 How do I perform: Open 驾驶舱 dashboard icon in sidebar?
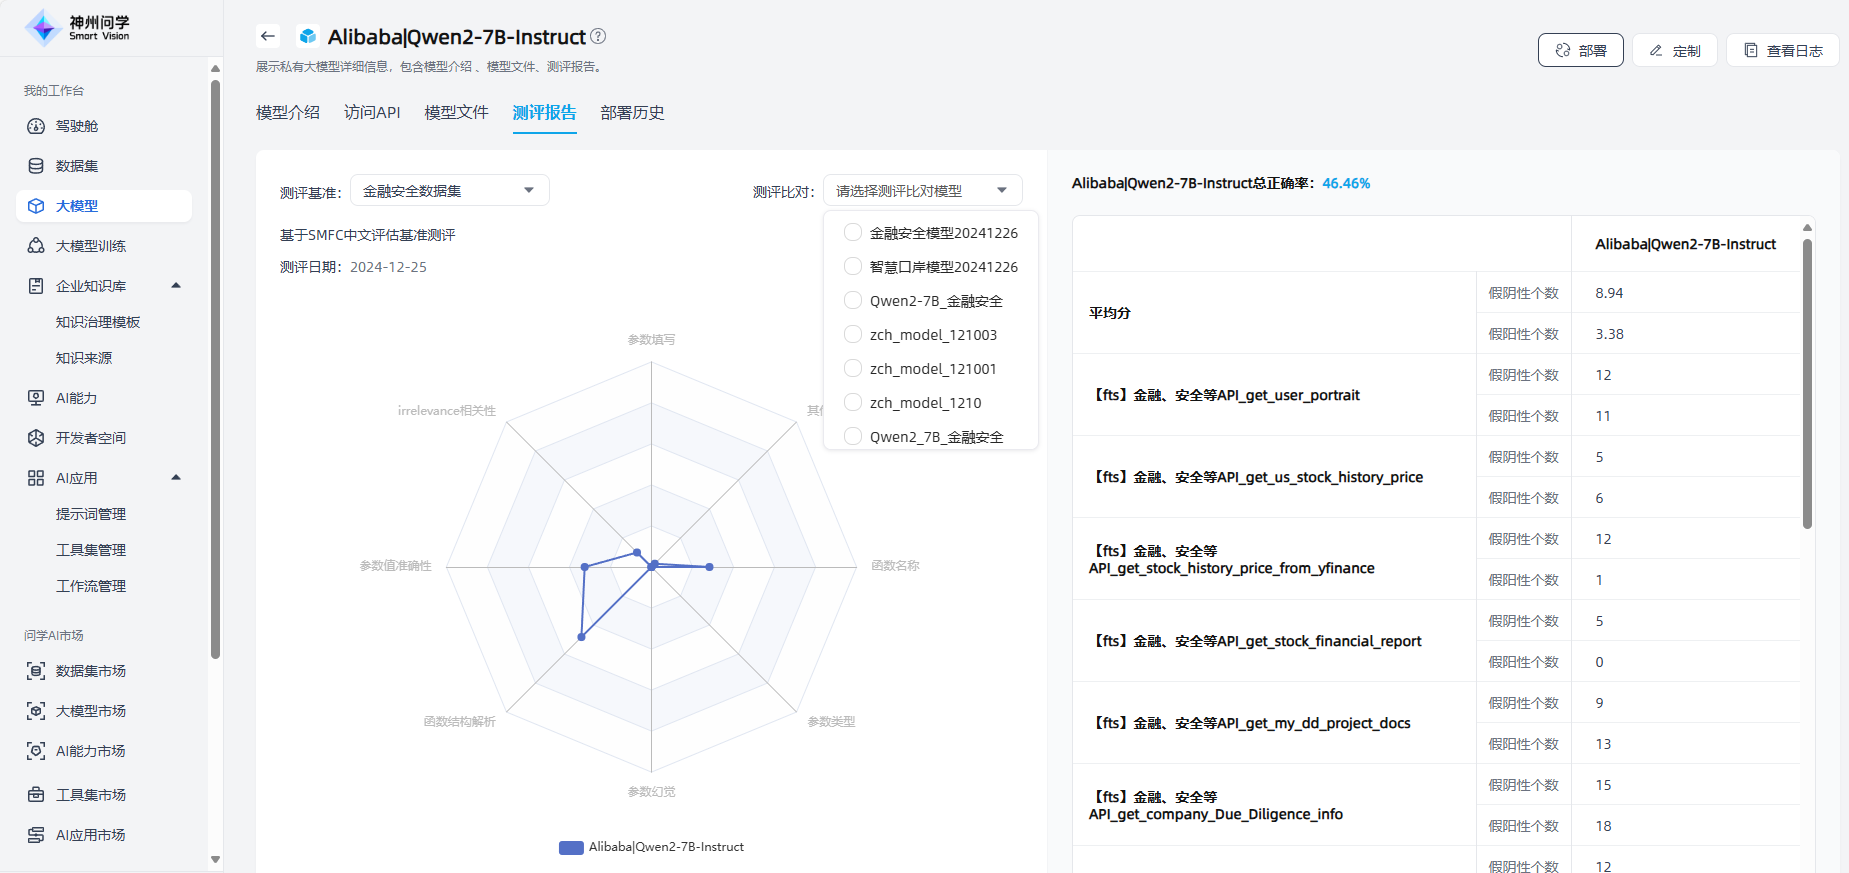pos(36,126)
